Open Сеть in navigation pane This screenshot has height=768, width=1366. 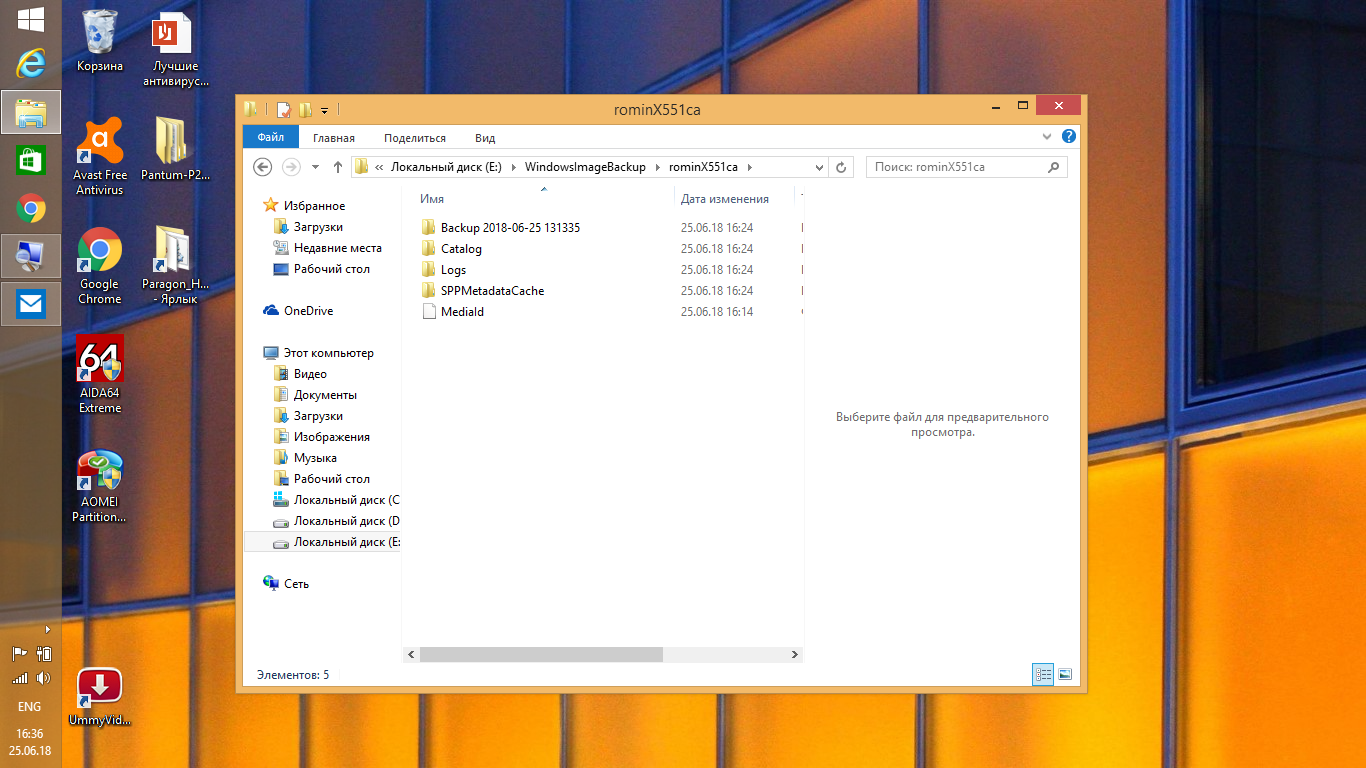click(296, 584)
